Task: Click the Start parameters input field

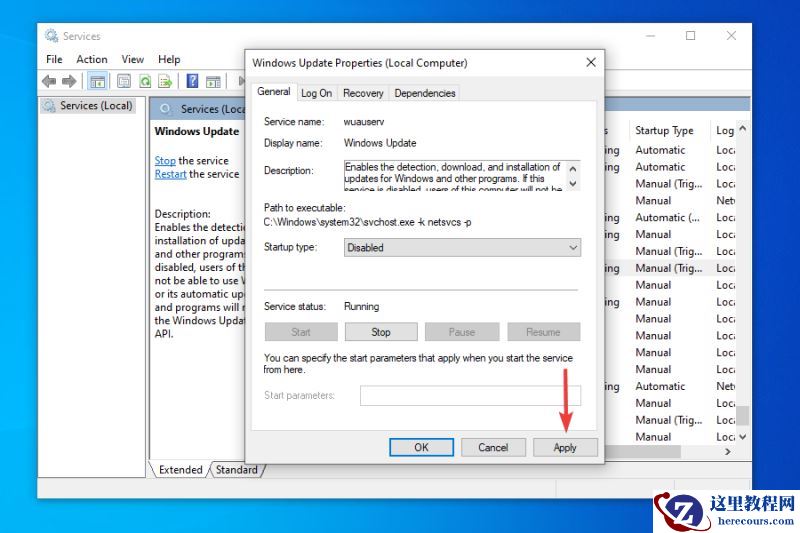Action: pos(470,395)
